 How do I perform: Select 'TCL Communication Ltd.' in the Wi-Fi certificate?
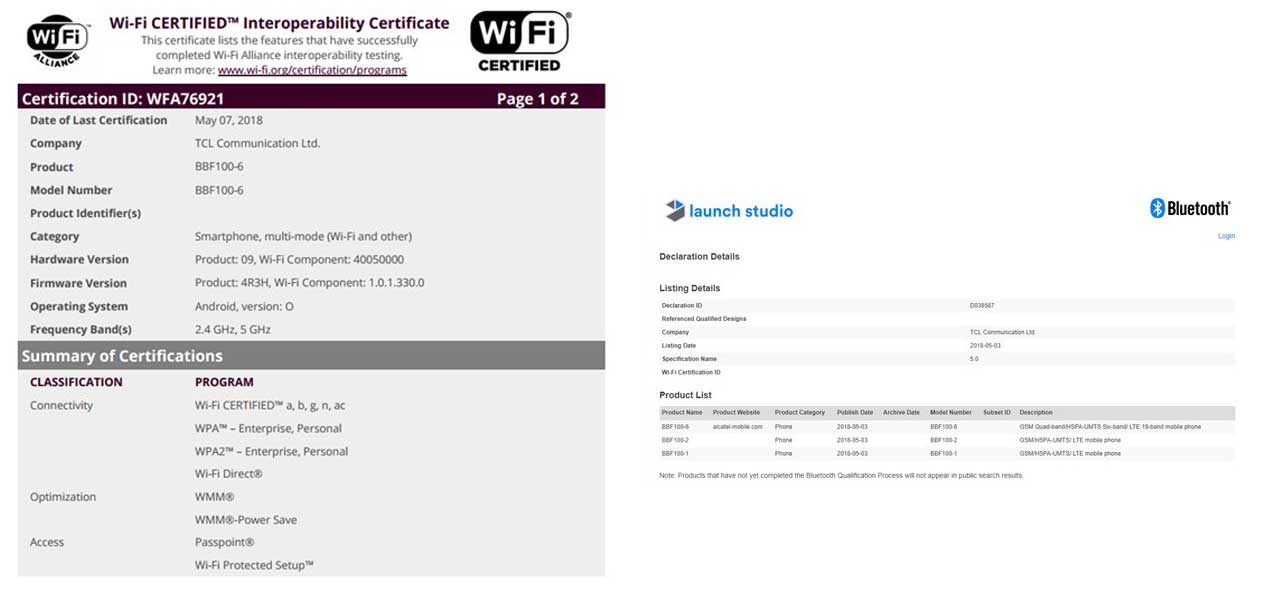(257, 143)
